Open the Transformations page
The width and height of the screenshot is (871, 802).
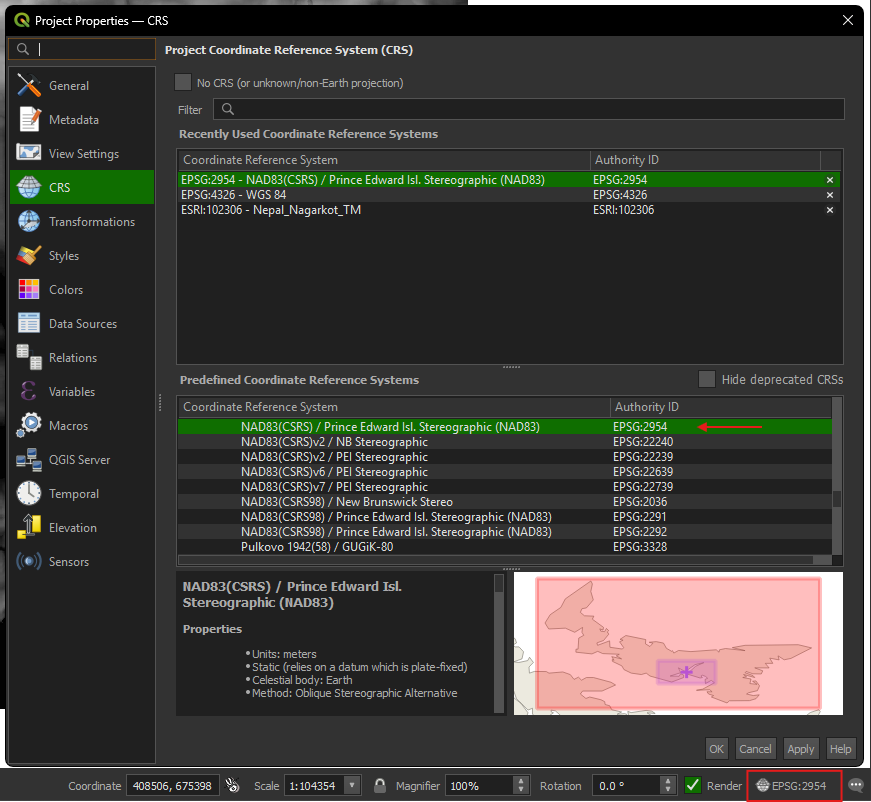[x=91, y=222]
